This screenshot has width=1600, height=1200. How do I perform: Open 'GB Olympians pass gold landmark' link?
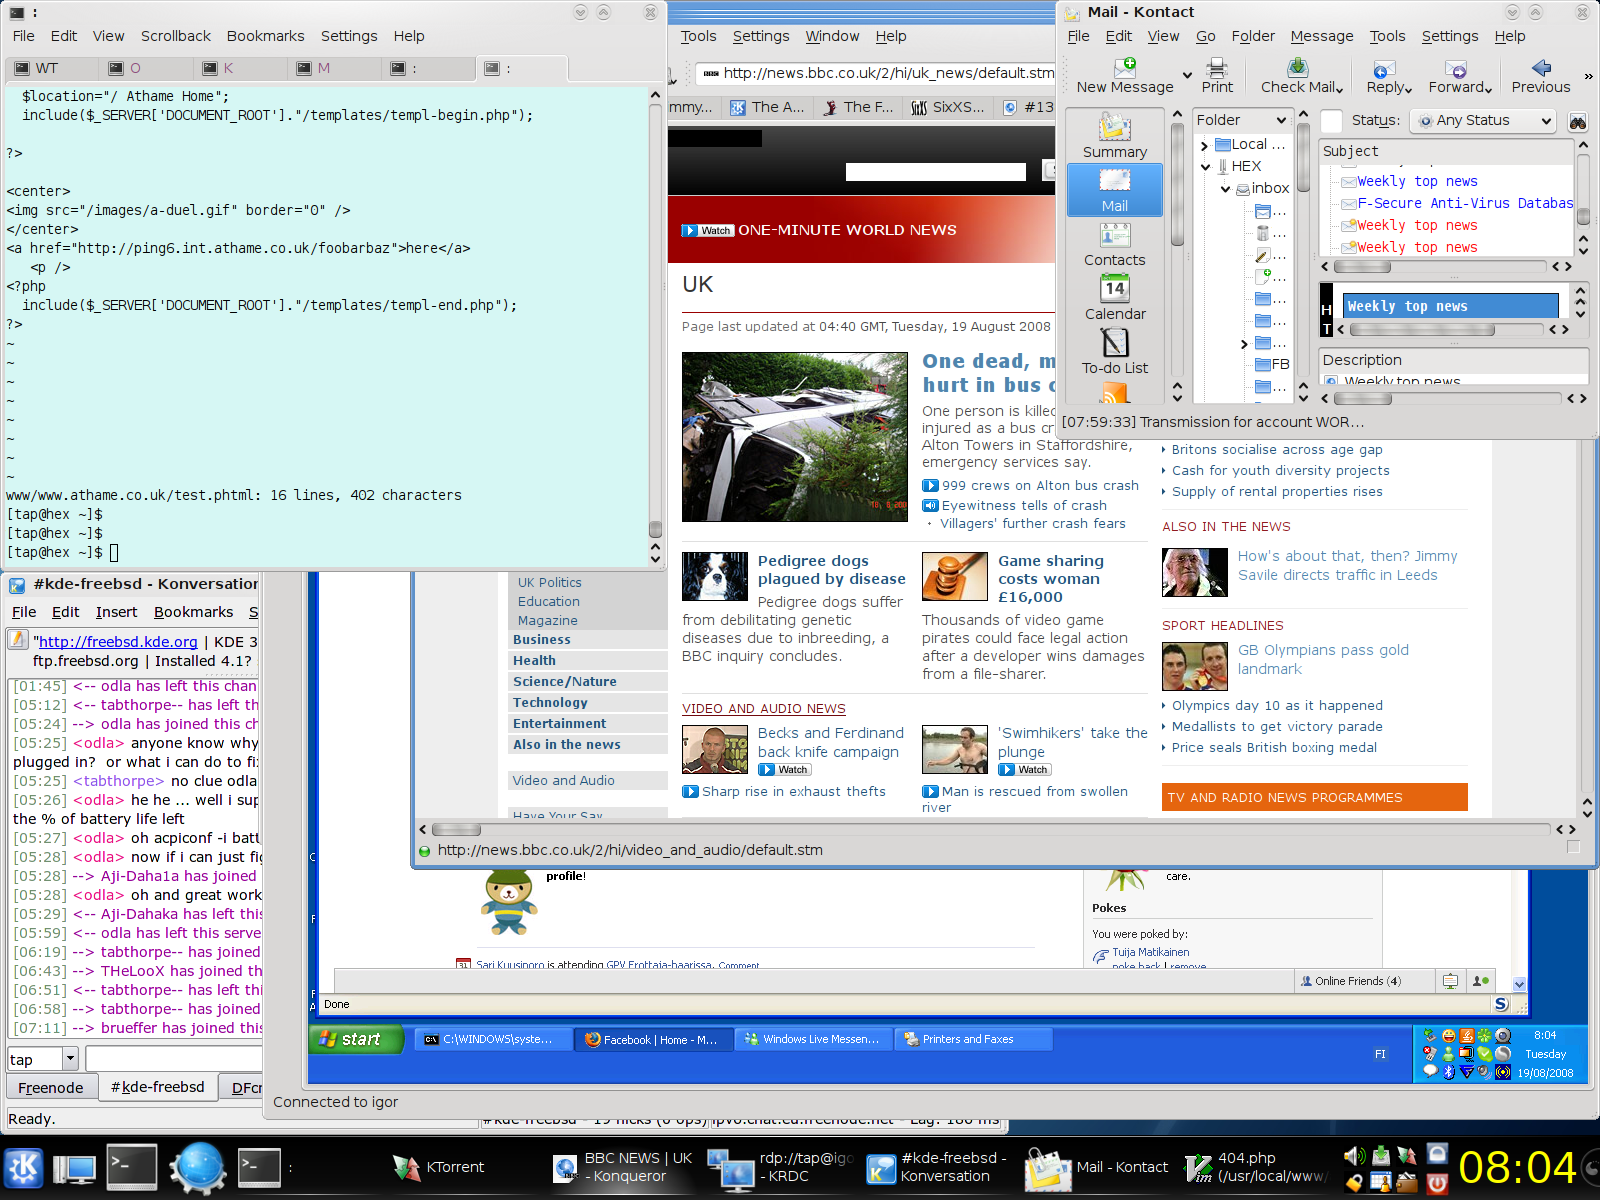click(1323, 660)
